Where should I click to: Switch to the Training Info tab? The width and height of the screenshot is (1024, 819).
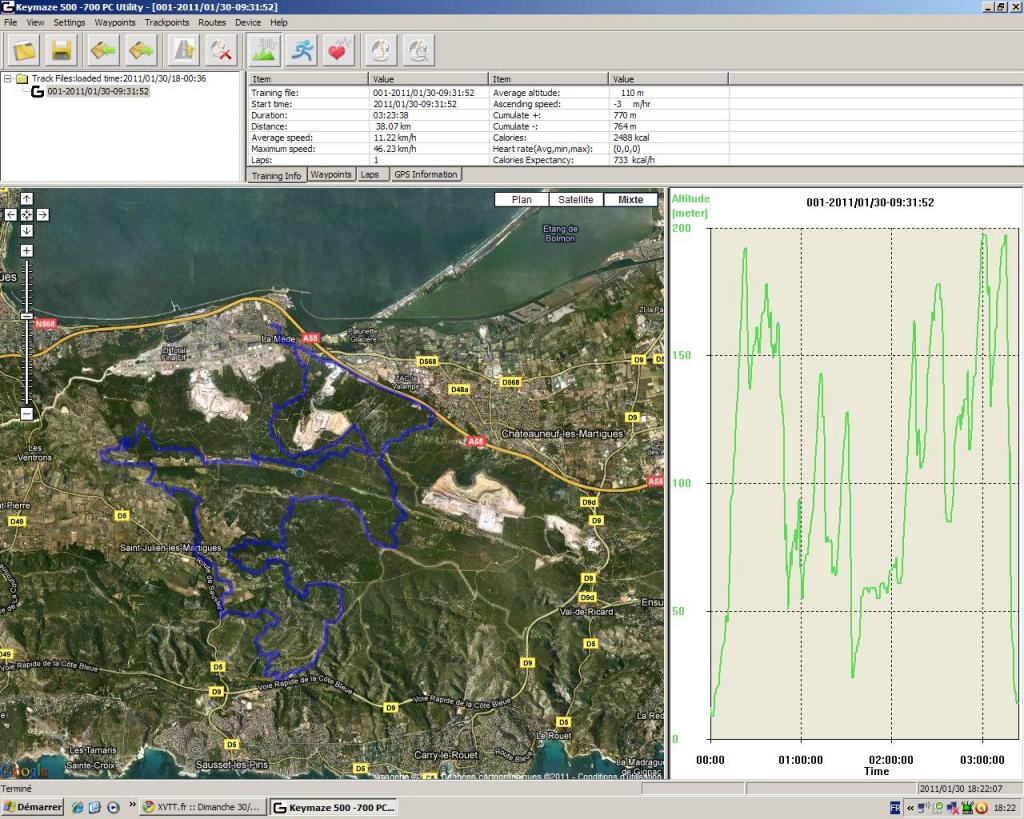click(277, 176)
